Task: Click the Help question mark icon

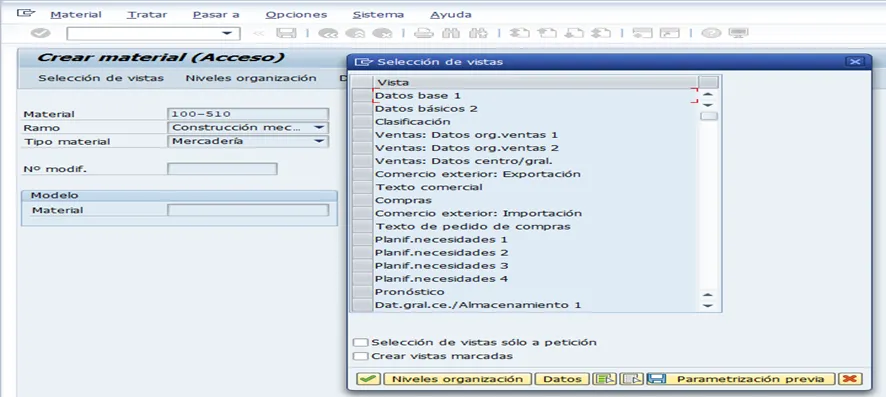Action: [711, 33]
